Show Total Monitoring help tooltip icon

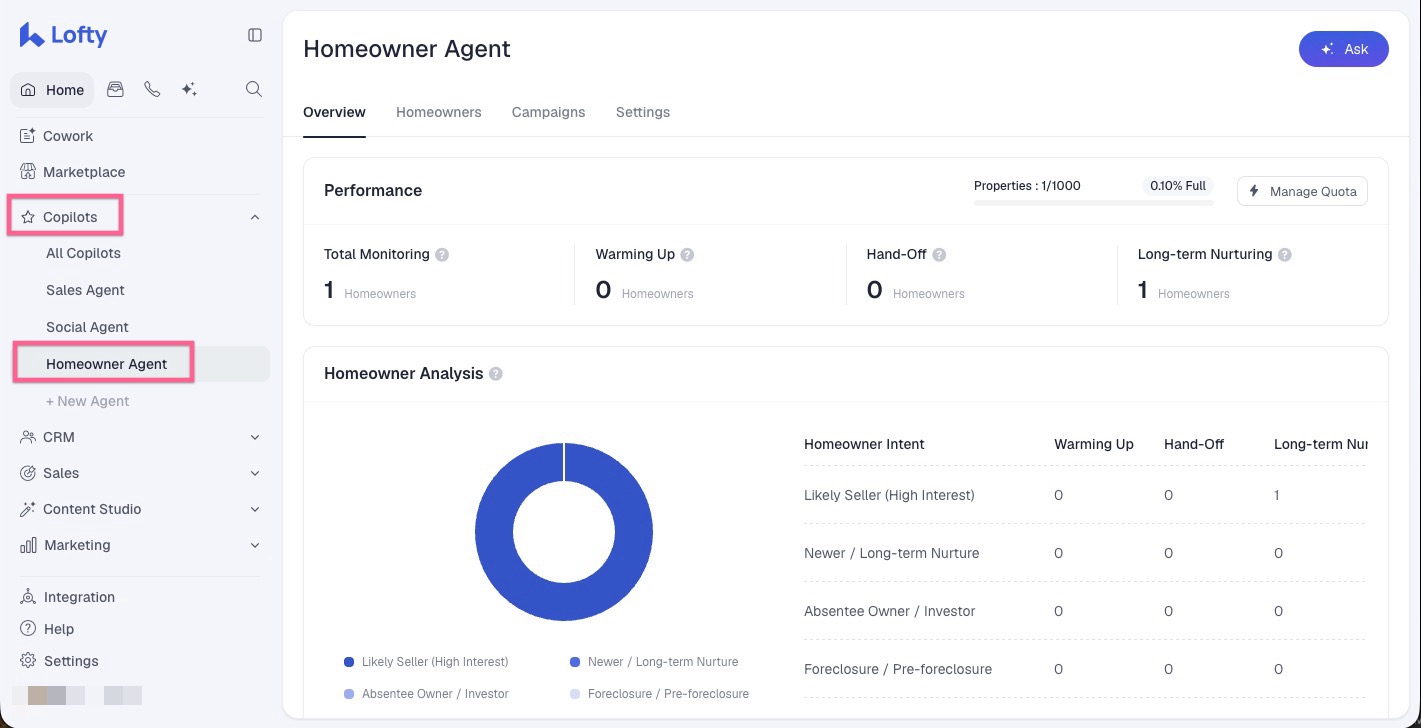442,255
